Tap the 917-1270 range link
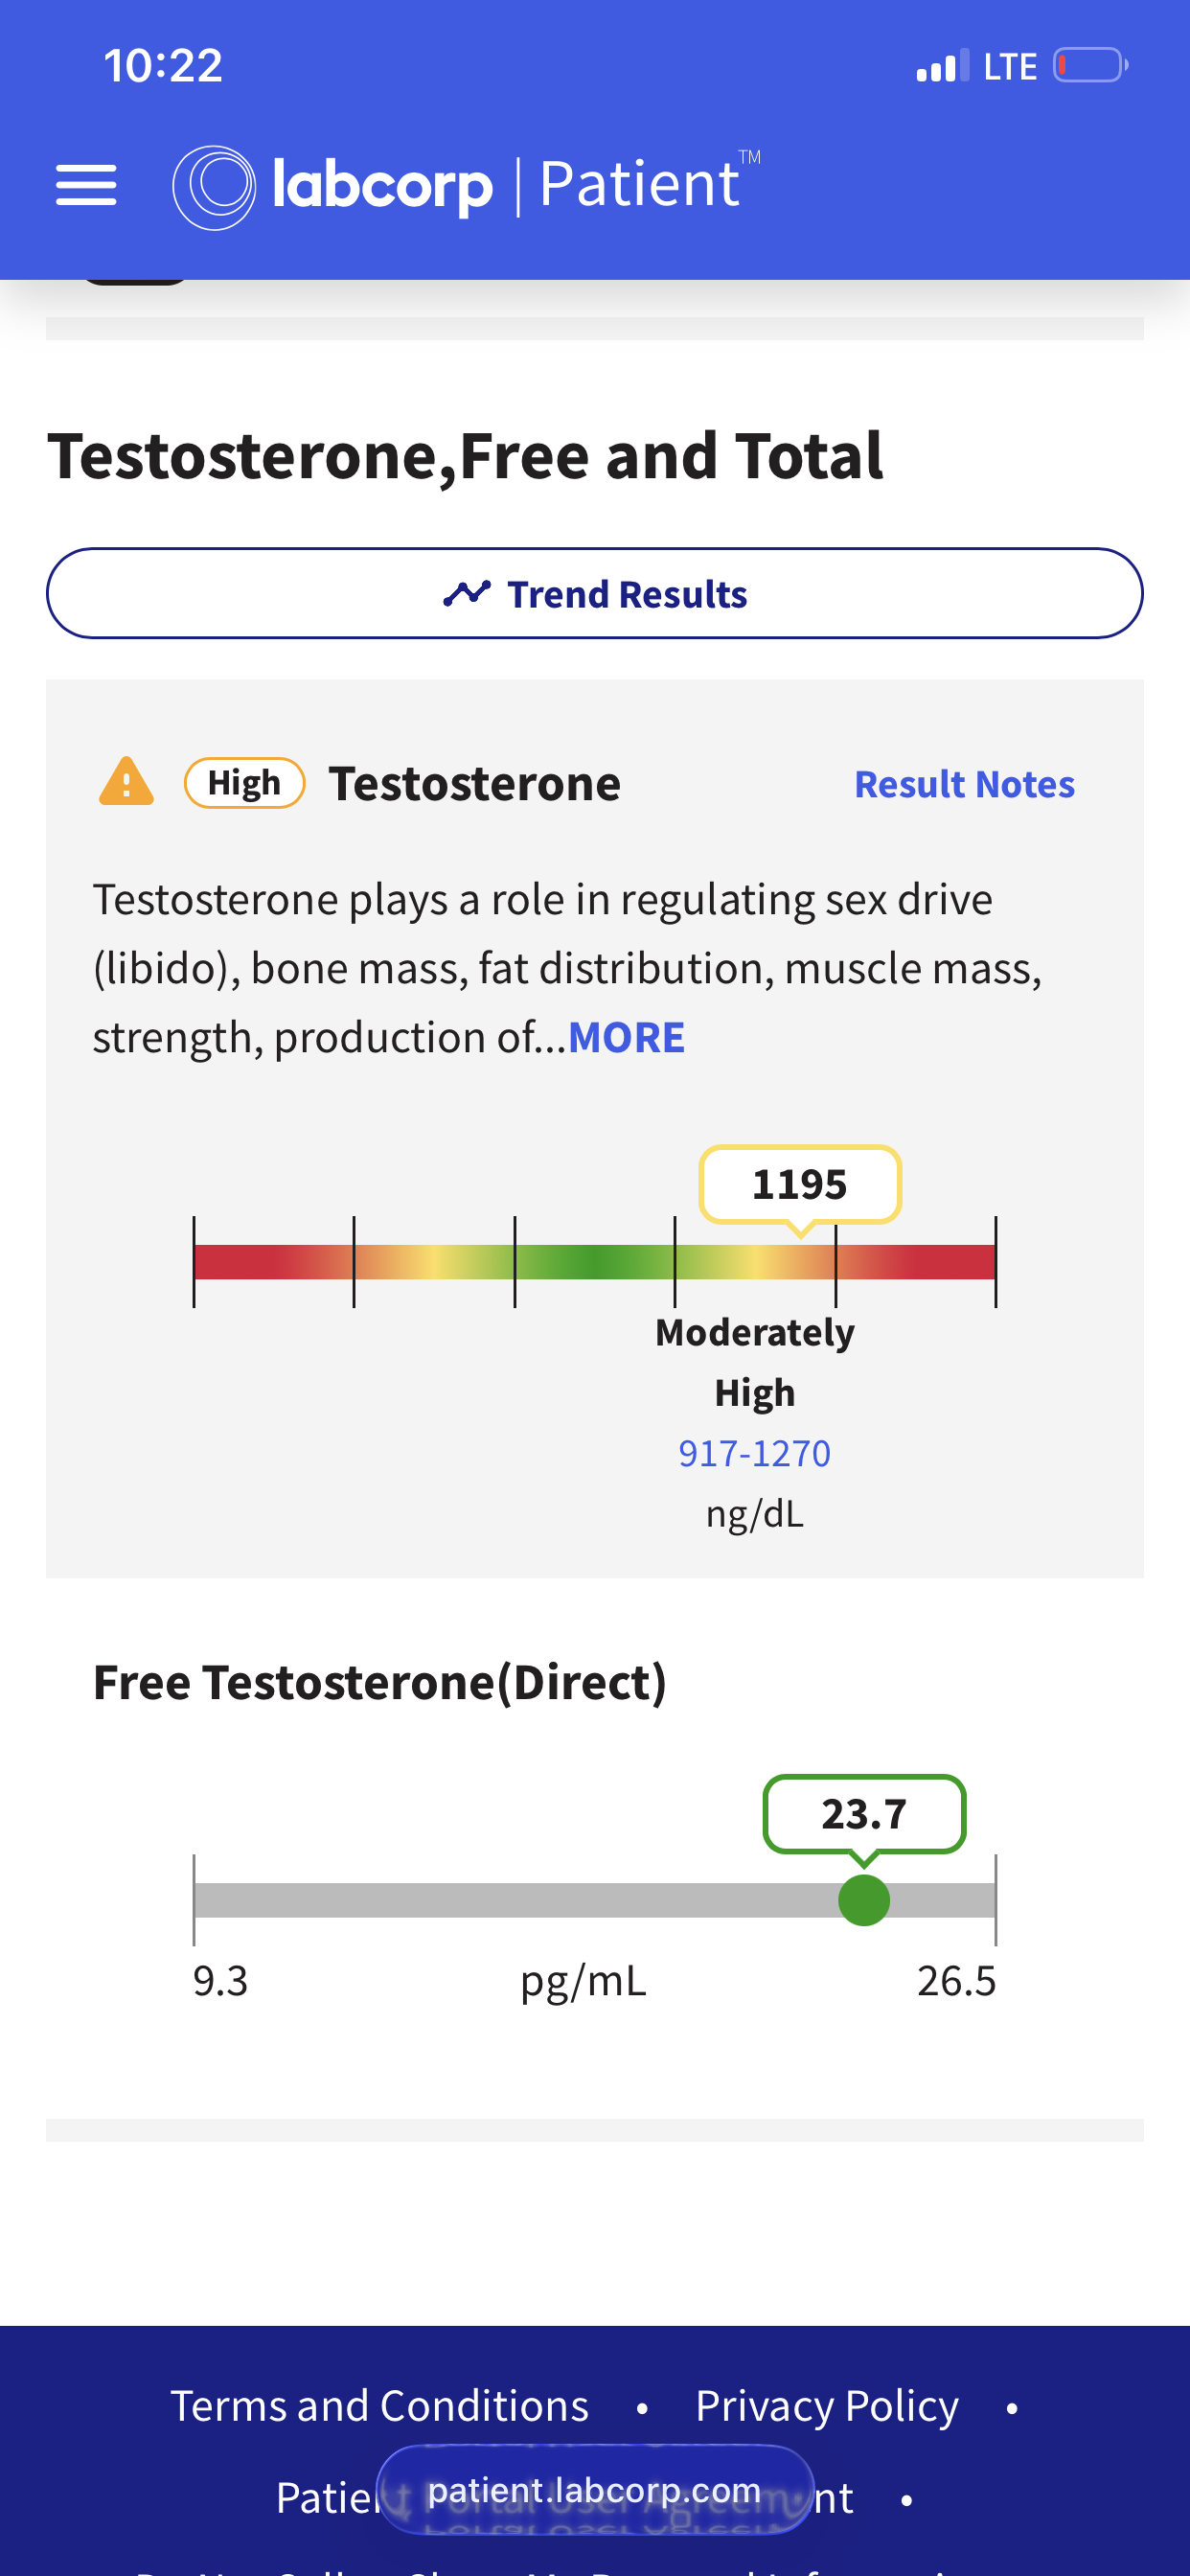 [755, 1453]
